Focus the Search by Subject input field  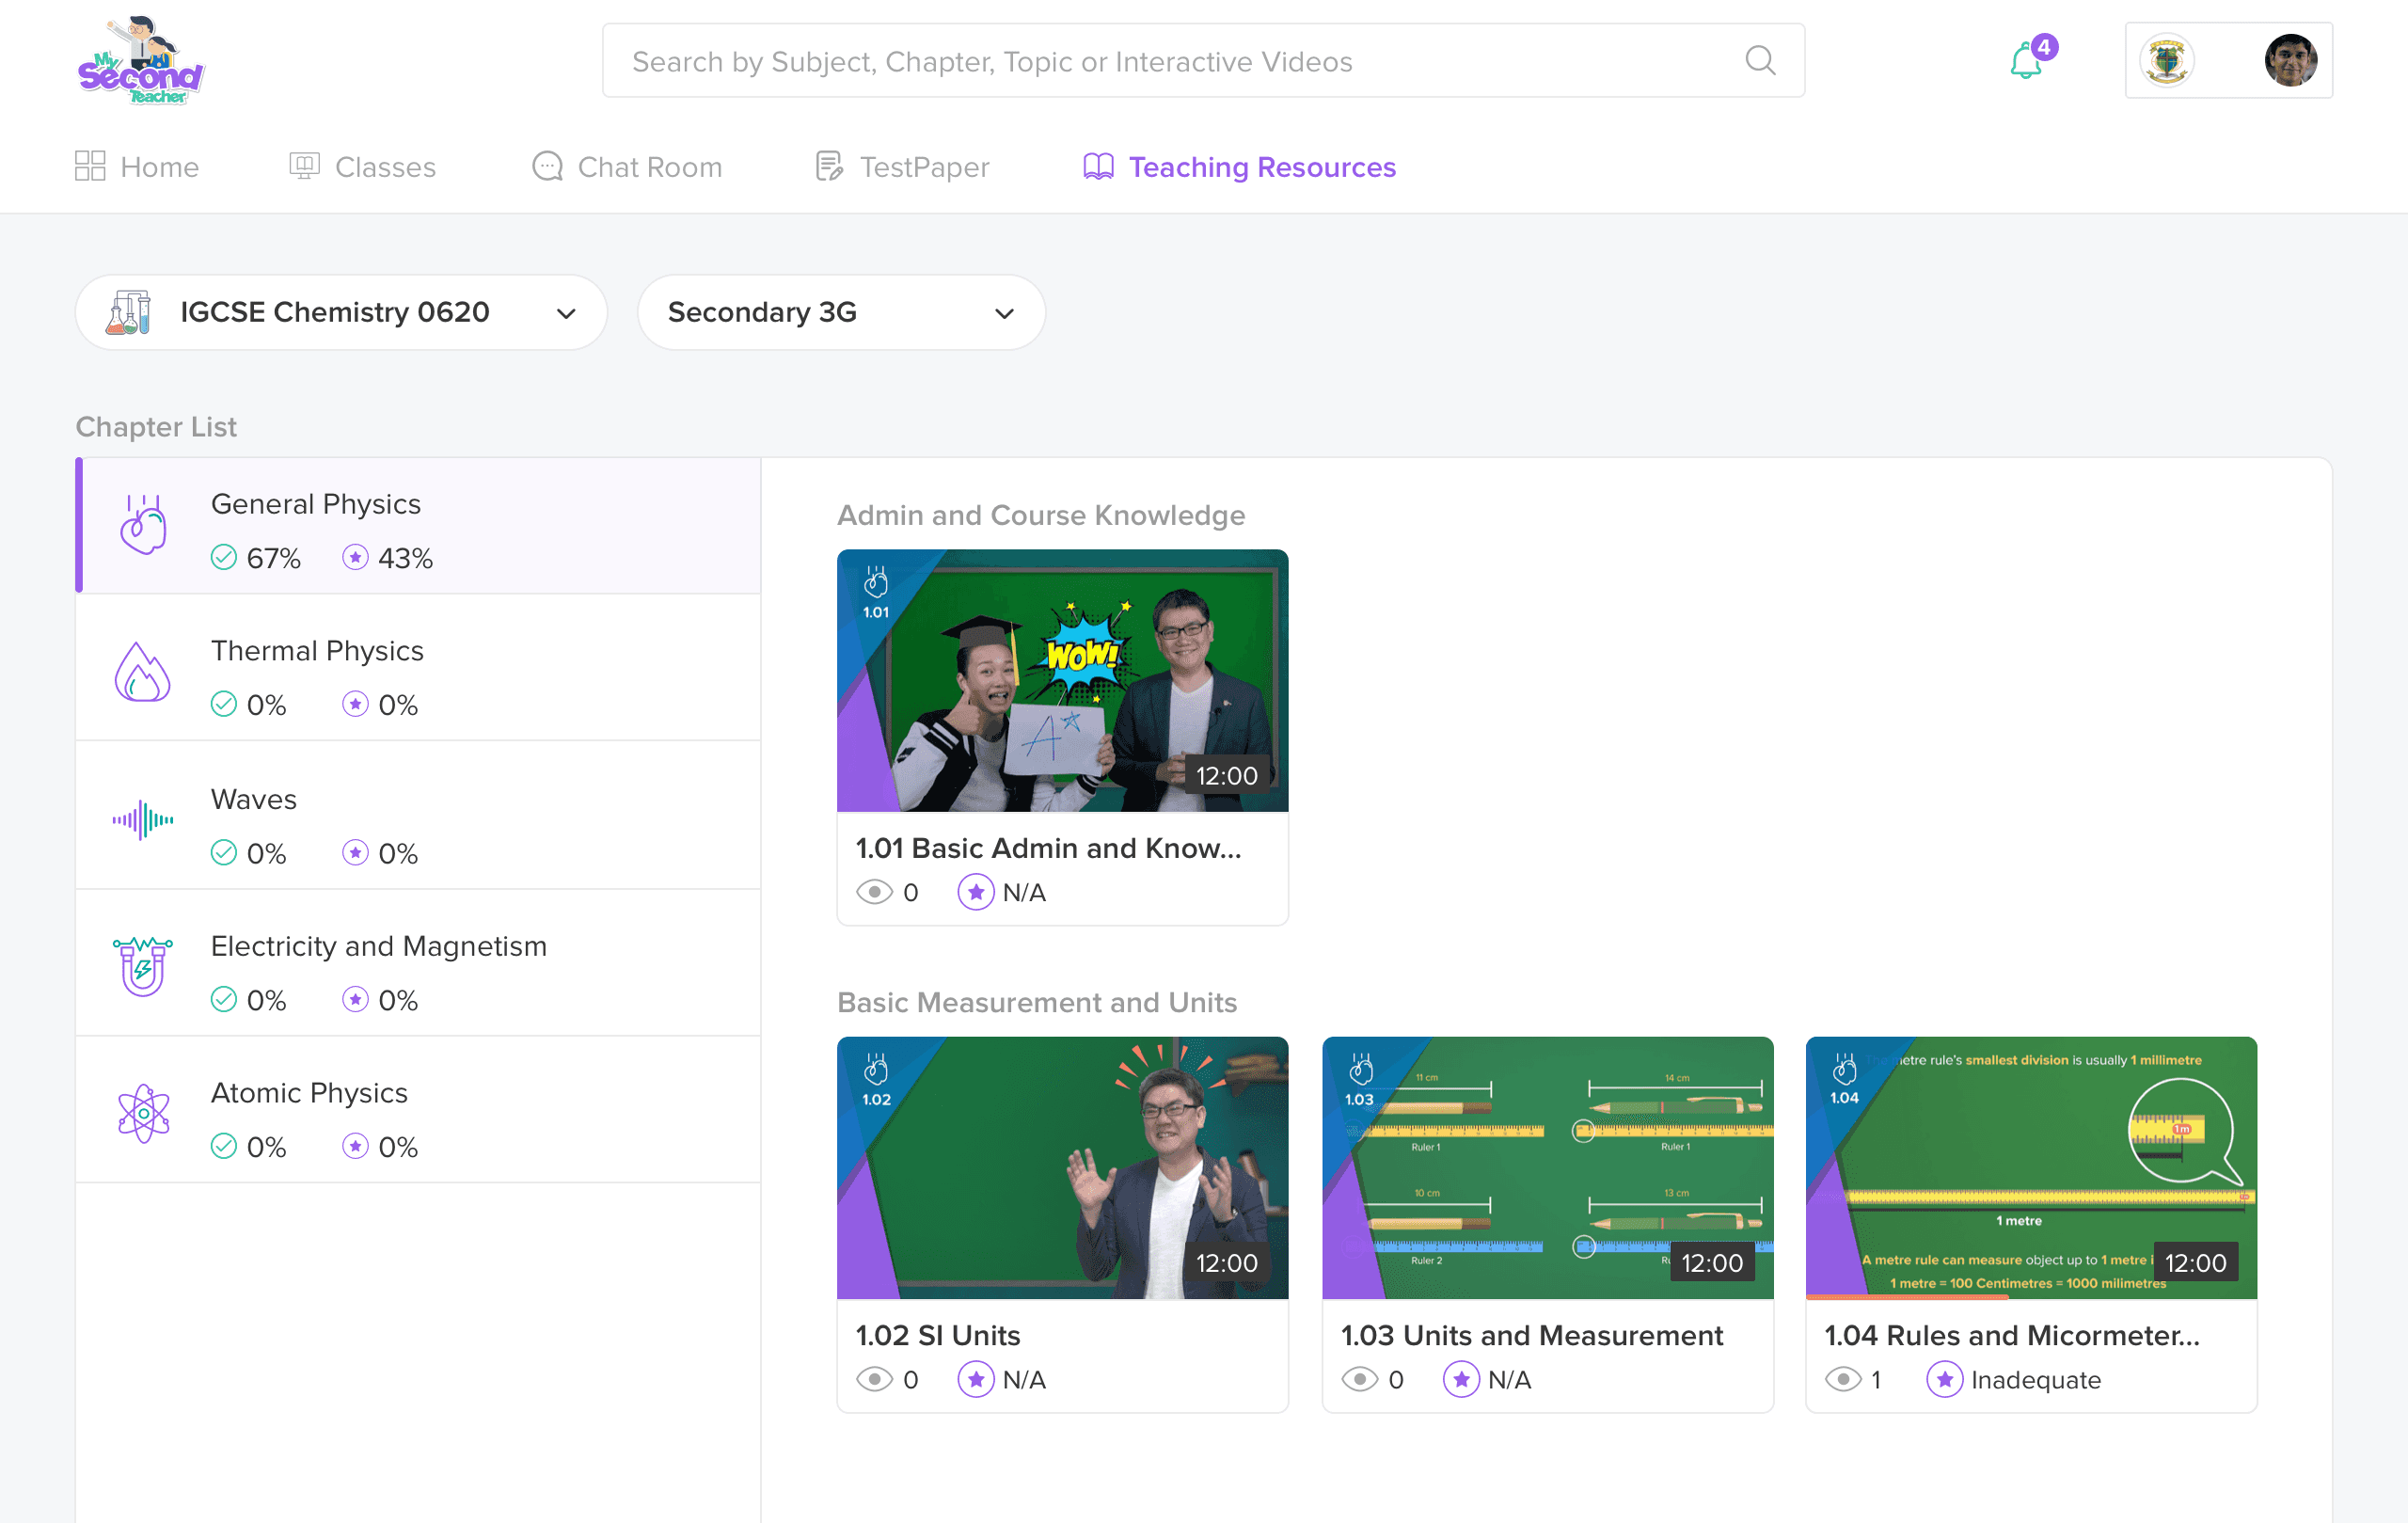(1203, 61)
